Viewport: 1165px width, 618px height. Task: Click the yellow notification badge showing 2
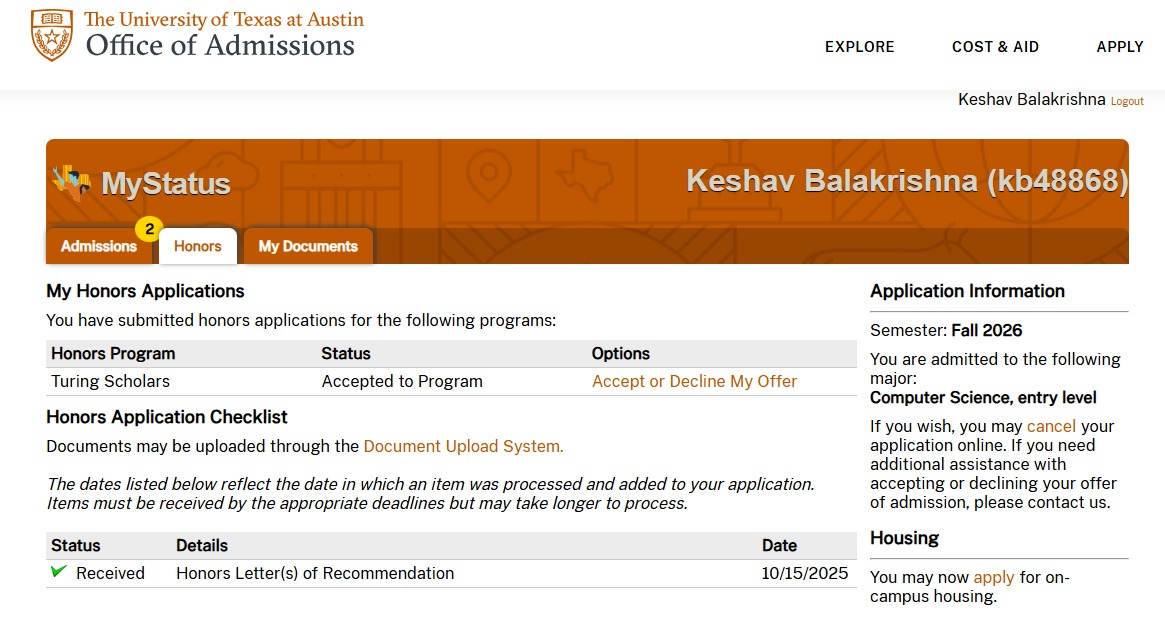(x=149, y=229)
